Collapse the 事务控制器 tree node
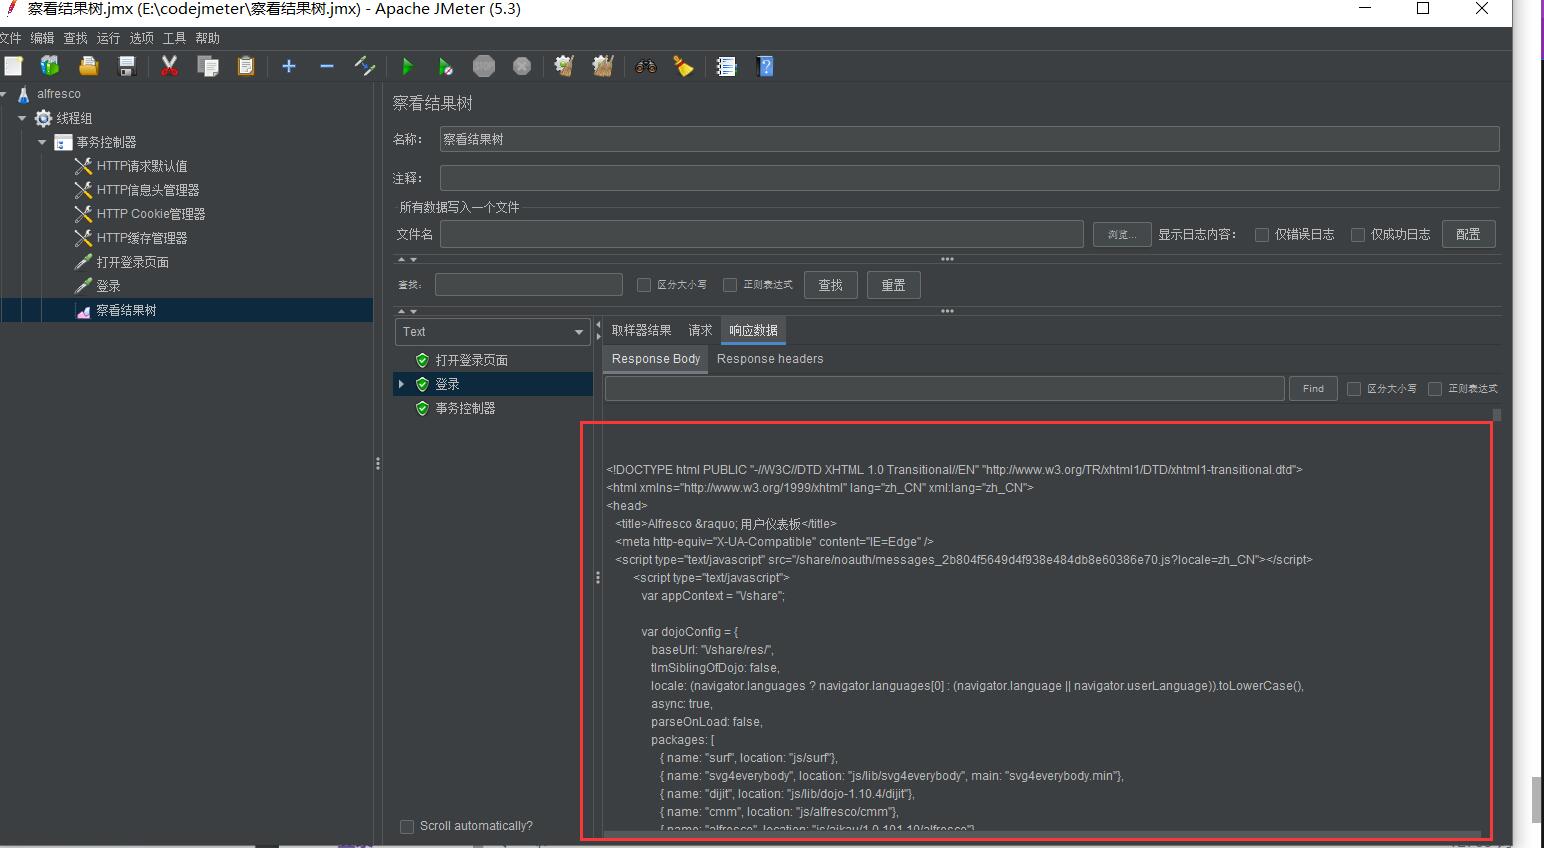 (x=42, y=142)
